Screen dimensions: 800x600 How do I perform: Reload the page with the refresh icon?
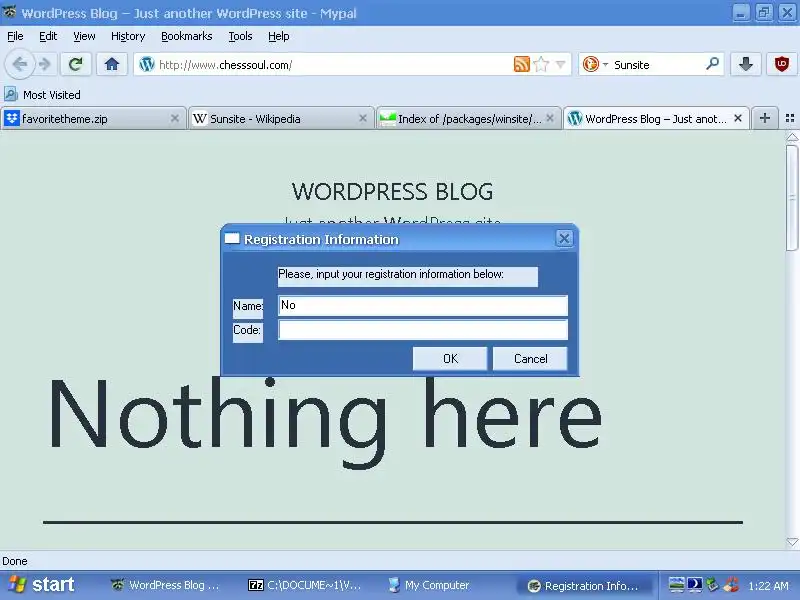[x=76, y=64]
